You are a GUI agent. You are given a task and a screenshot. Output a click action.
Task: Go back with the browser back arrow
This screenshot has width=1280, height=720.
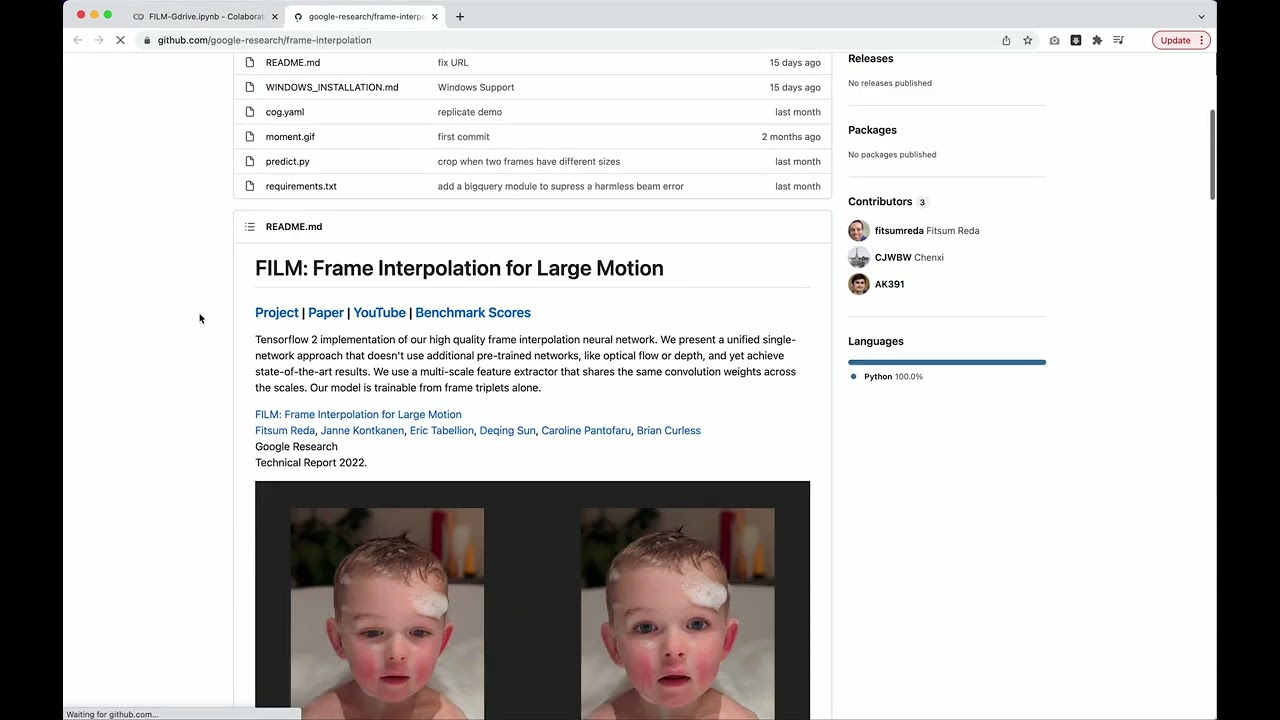[78, 40]
